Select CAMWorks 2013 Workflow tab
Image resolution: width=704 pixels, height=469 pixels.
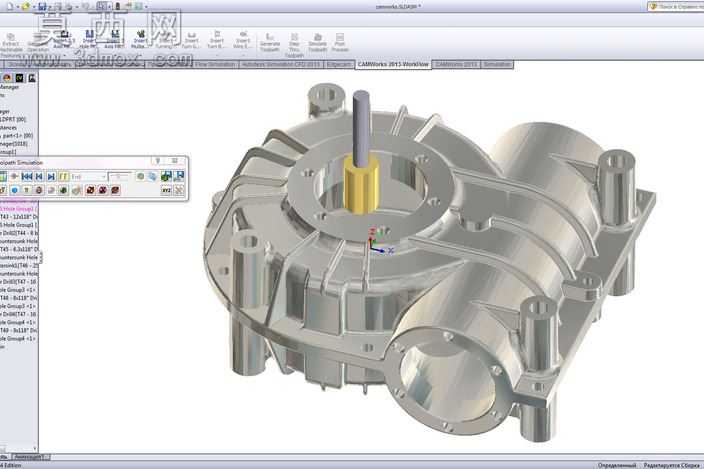393,65
